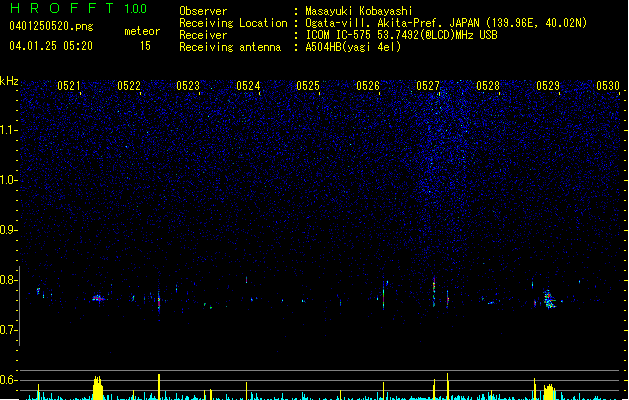Select the wide yellow power burst after 0521
The image size is (629, 400).
coord(98,388)
